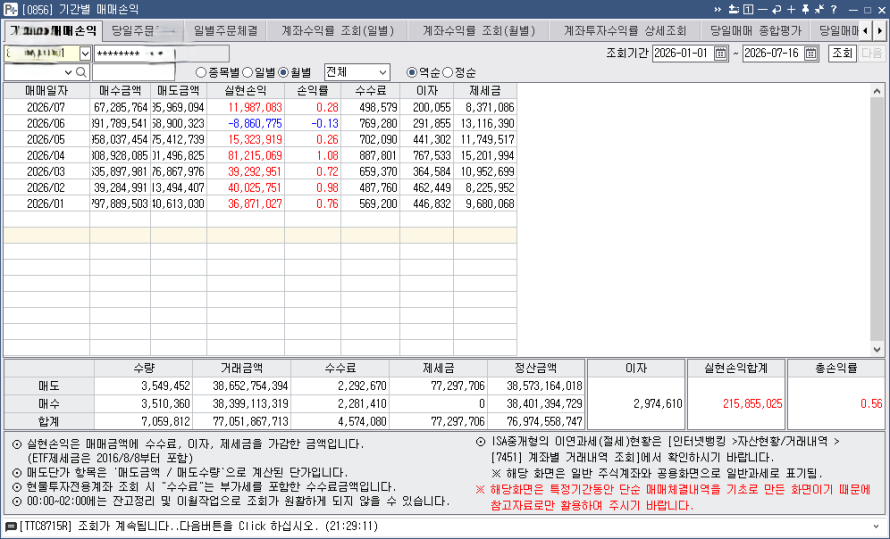The width and height of the screenshot is (890, 539).
Task: Select the 기간별 매매손익 tab
Action: click(x=53, y=31)
